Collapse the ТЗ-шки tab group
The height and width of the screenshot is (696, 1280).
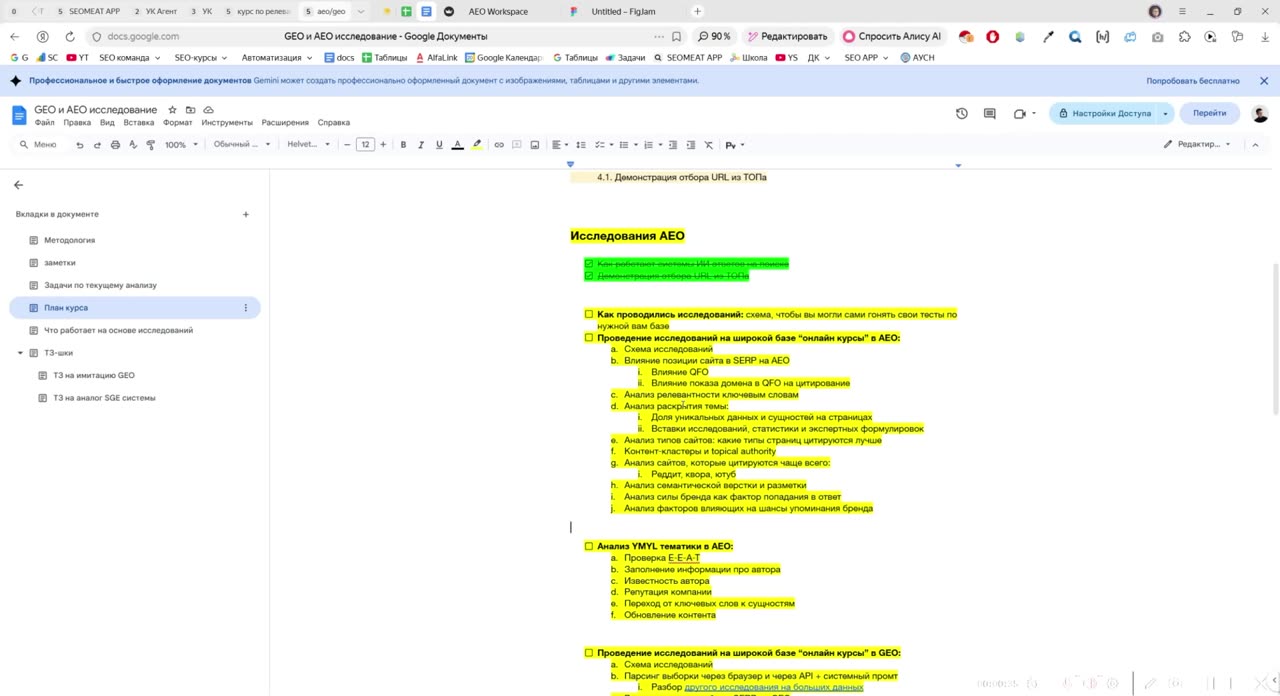pyautogui.click(x=20, y=353)
